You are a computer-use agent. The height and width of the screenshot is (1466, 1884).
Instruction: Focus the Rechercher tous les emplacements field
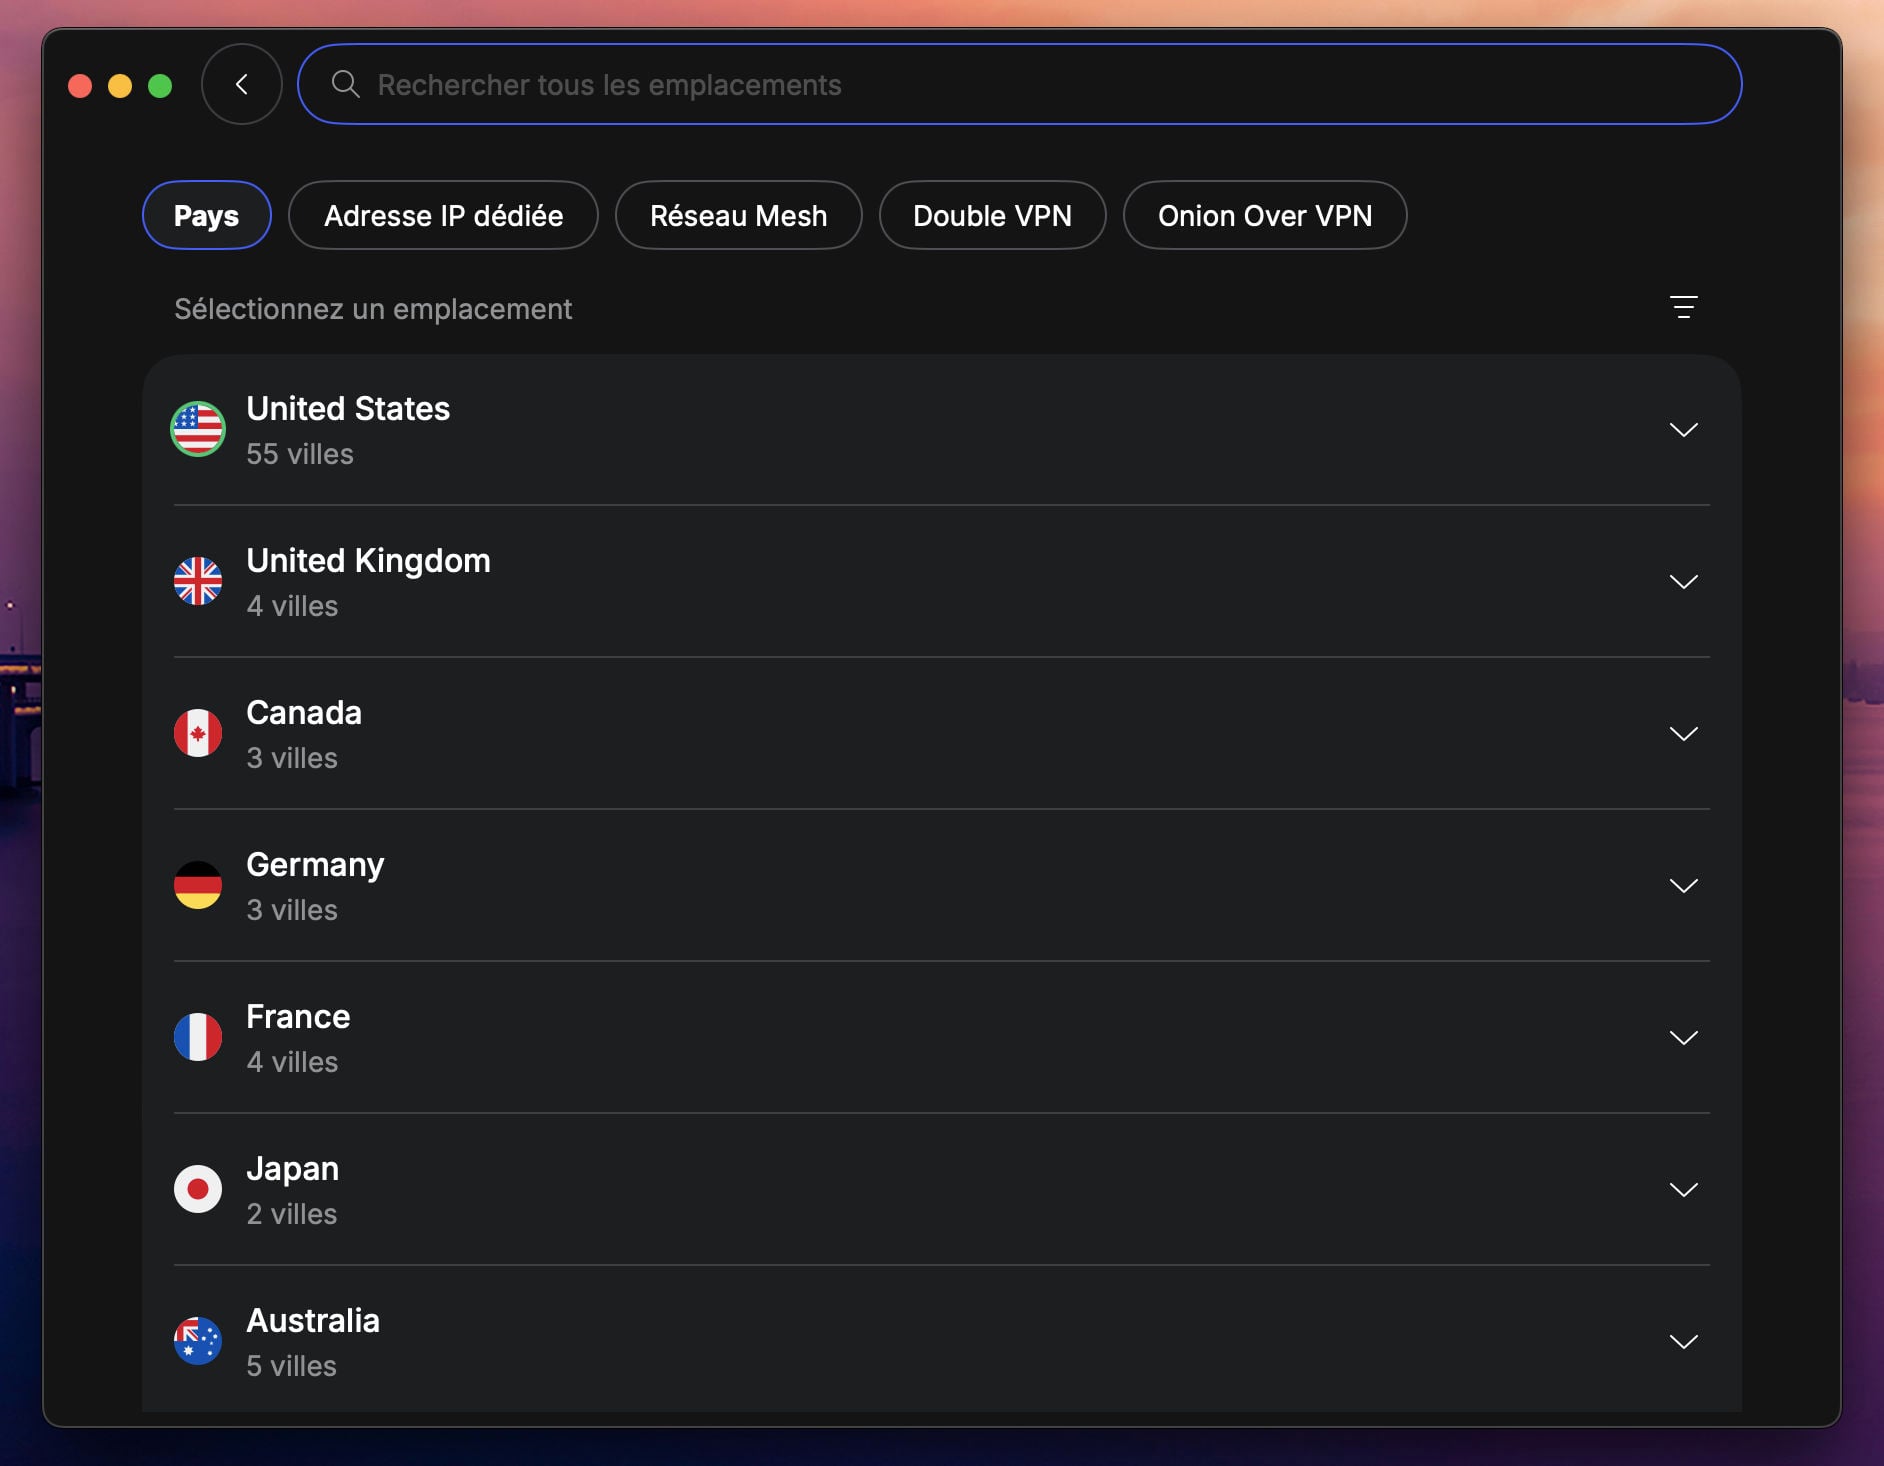1020,85
